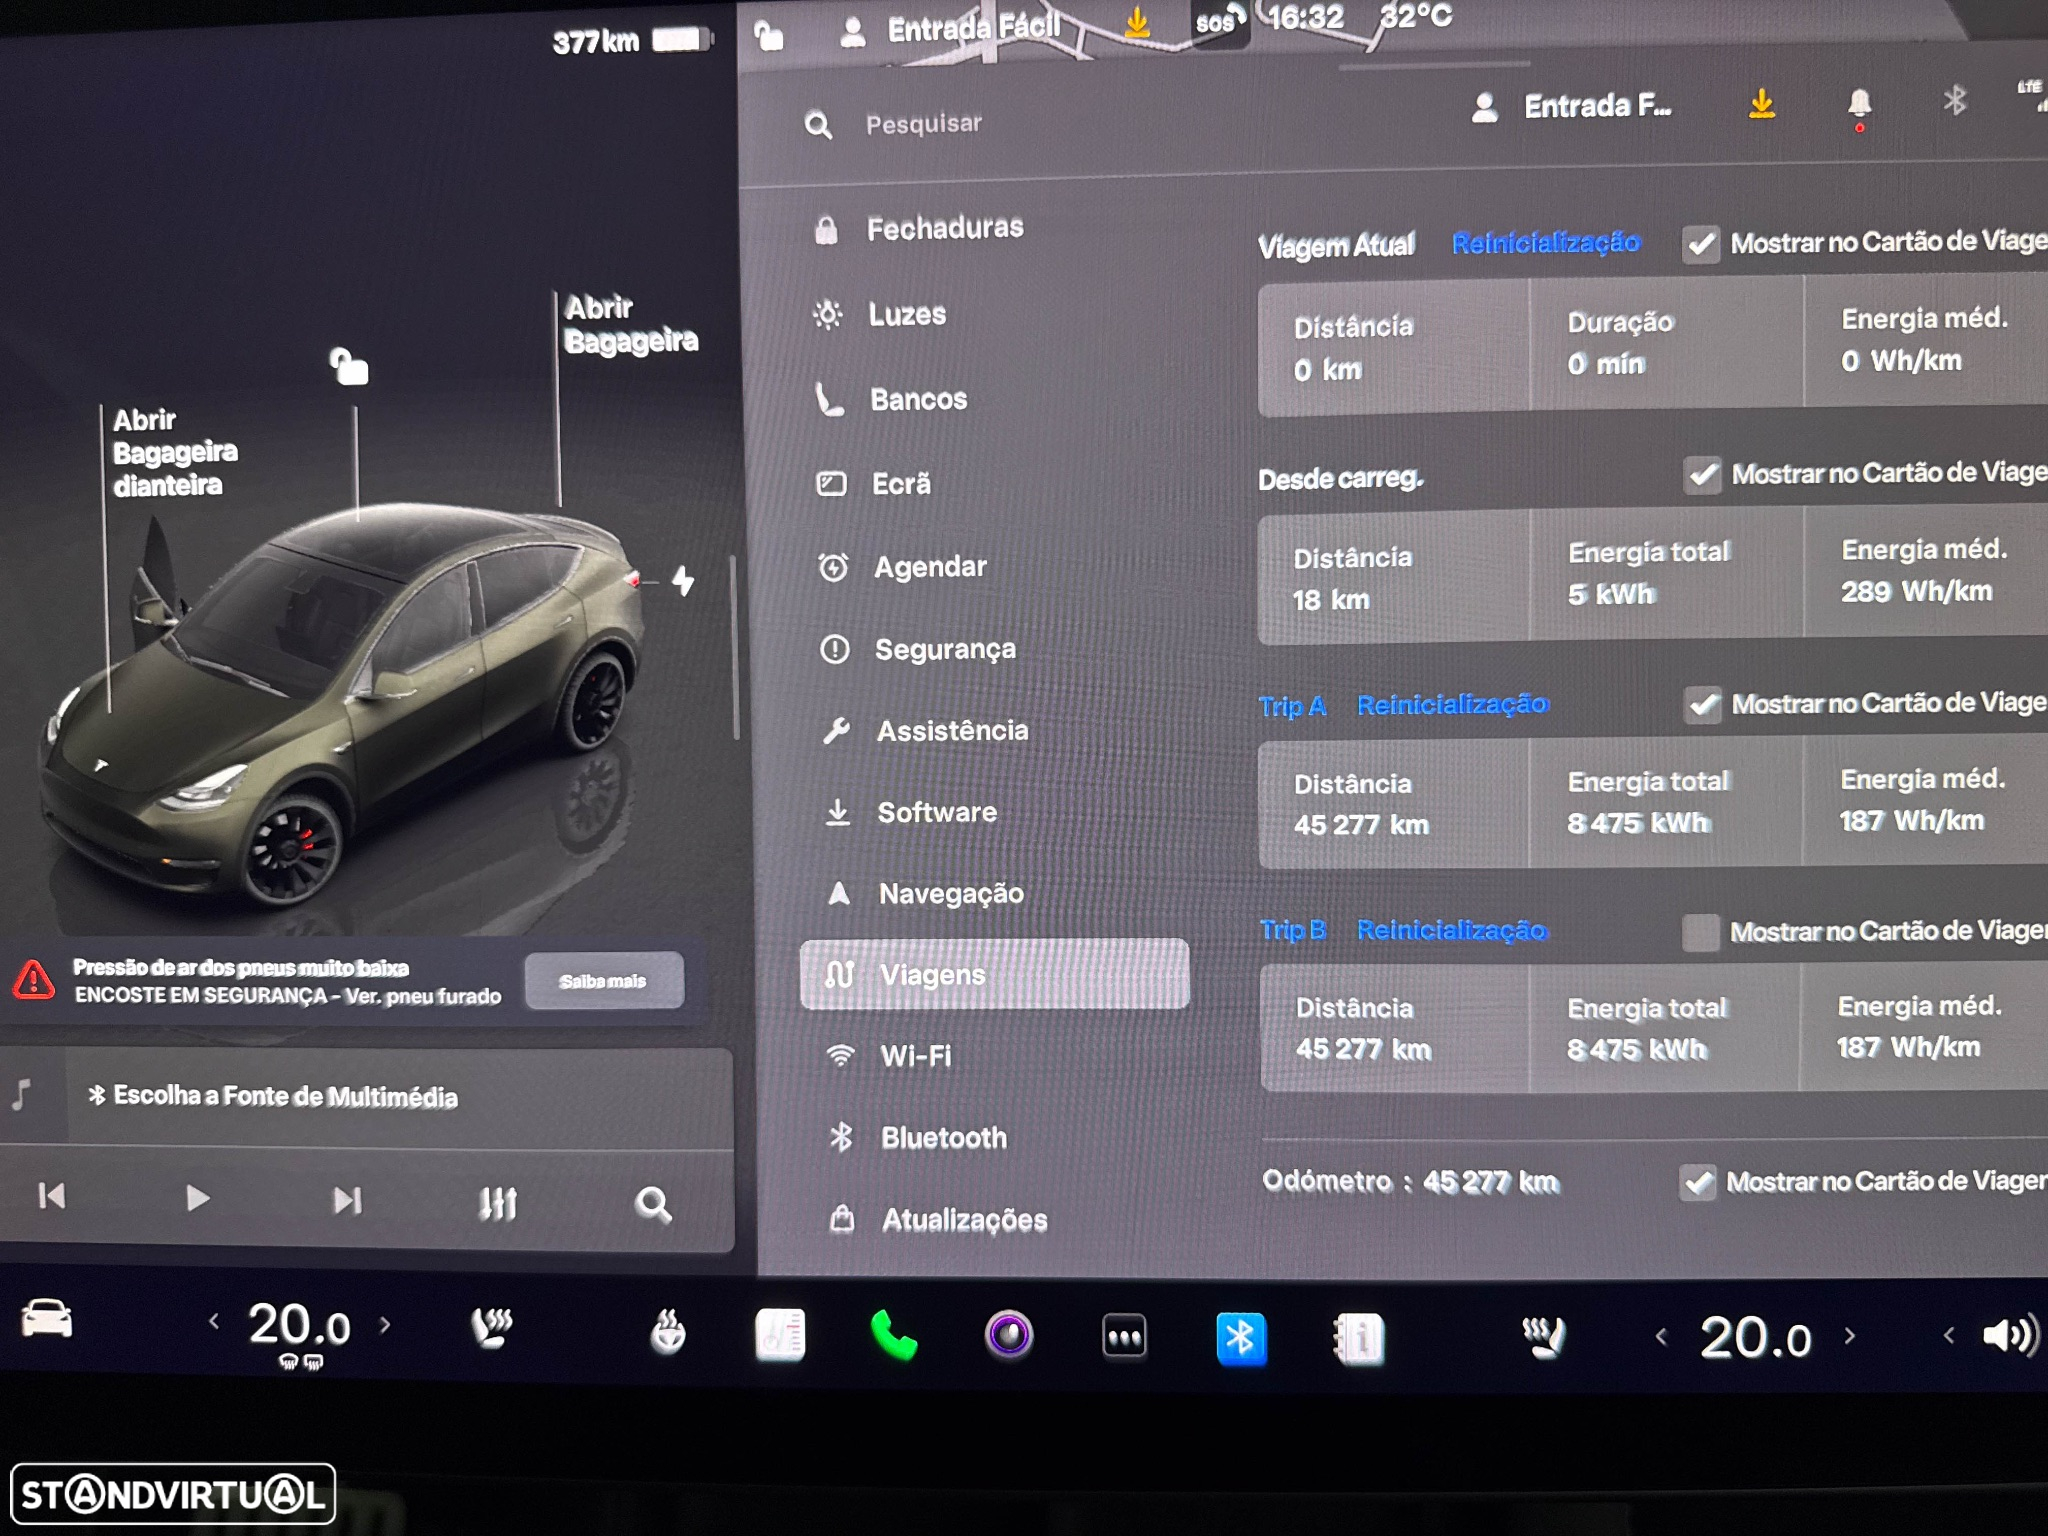Tap the volume speaker icon

click(2010, 1335)
